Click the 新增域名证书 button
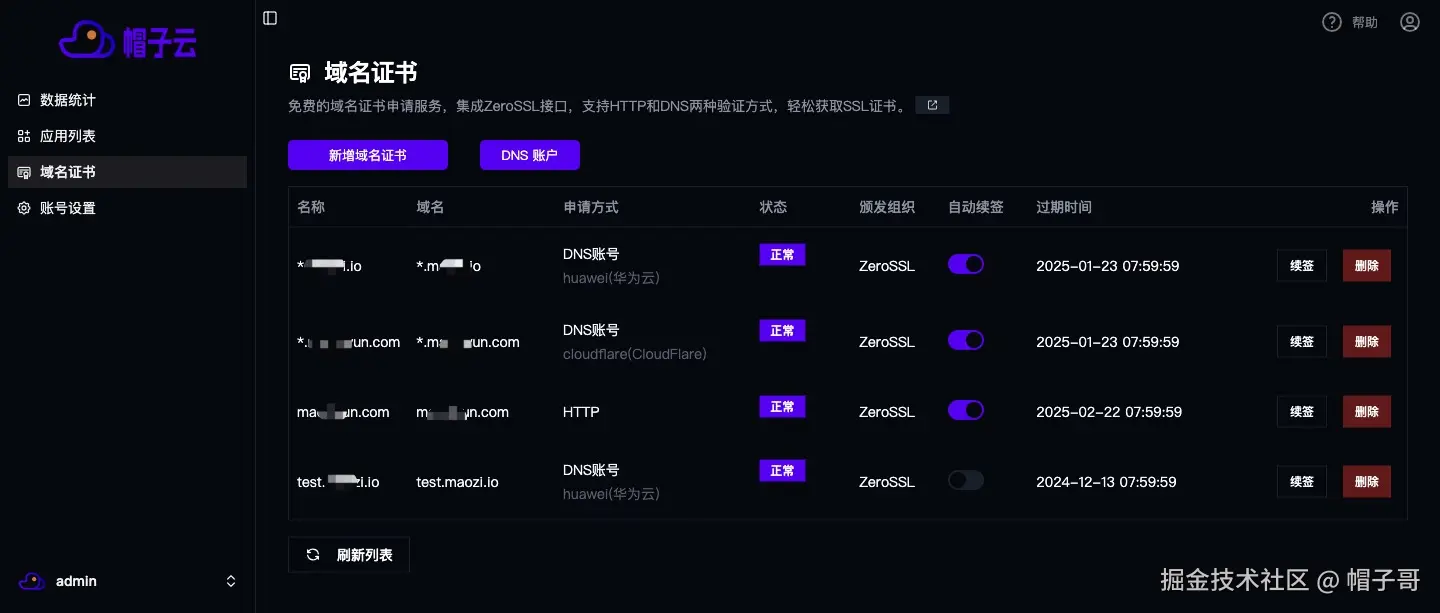Viewport: 1440px width, 613px height. [368, 155]
